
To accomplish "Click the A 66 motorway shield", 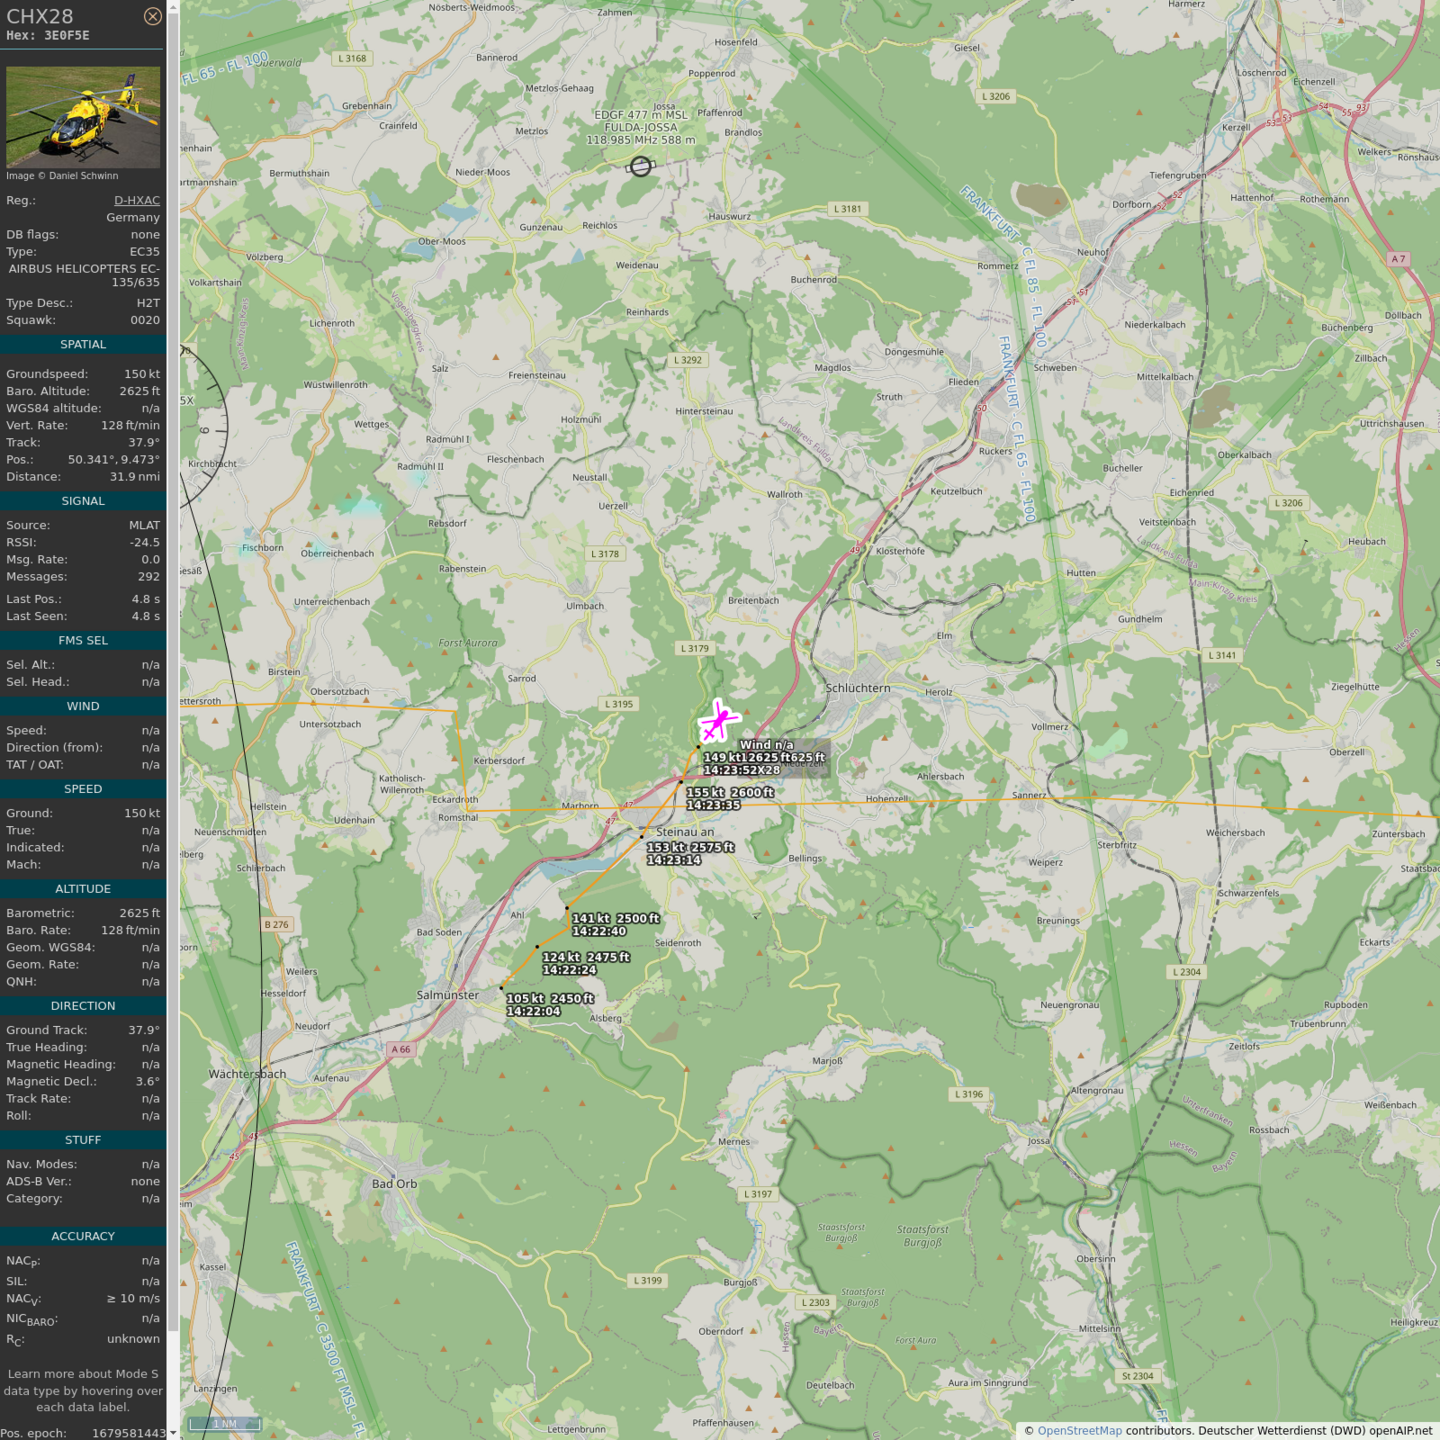I will (401, 1049).
